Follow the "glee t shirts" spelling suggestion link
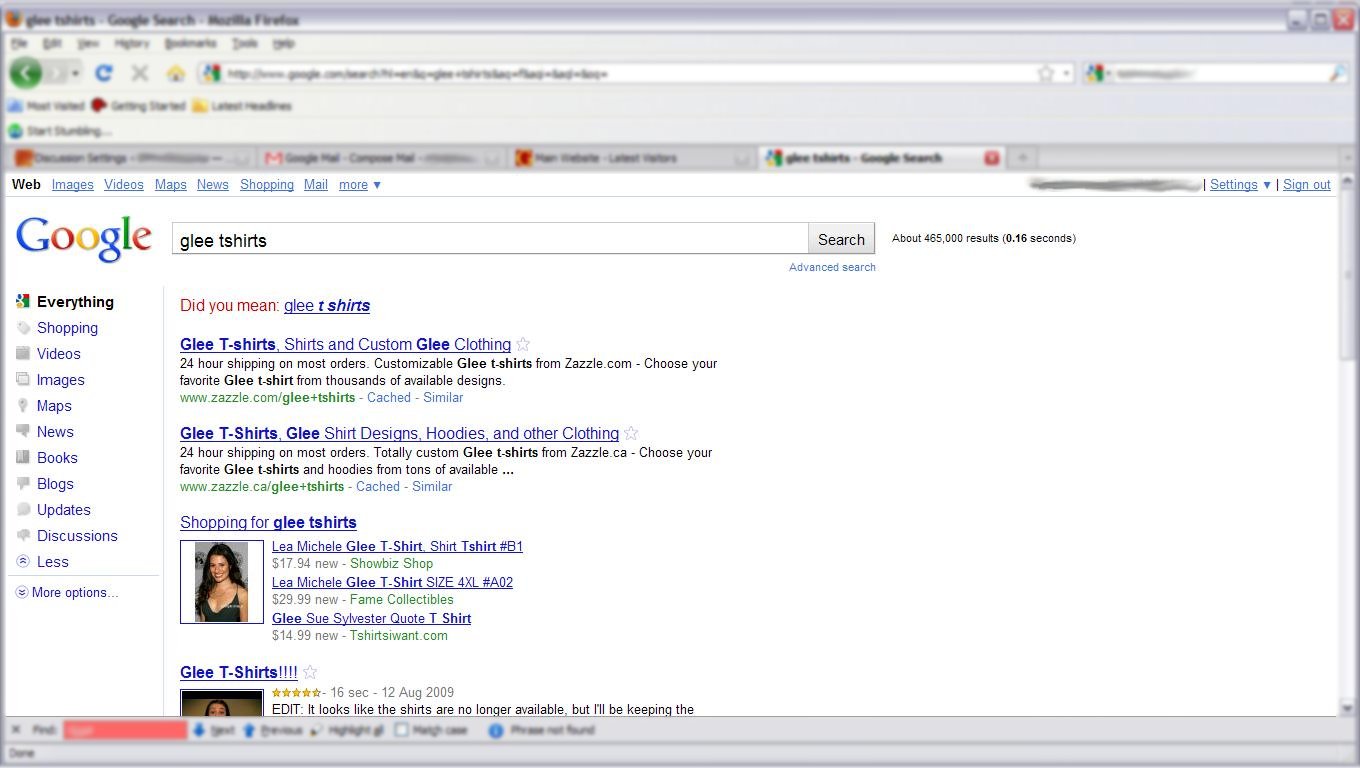 tap(326, 306)
